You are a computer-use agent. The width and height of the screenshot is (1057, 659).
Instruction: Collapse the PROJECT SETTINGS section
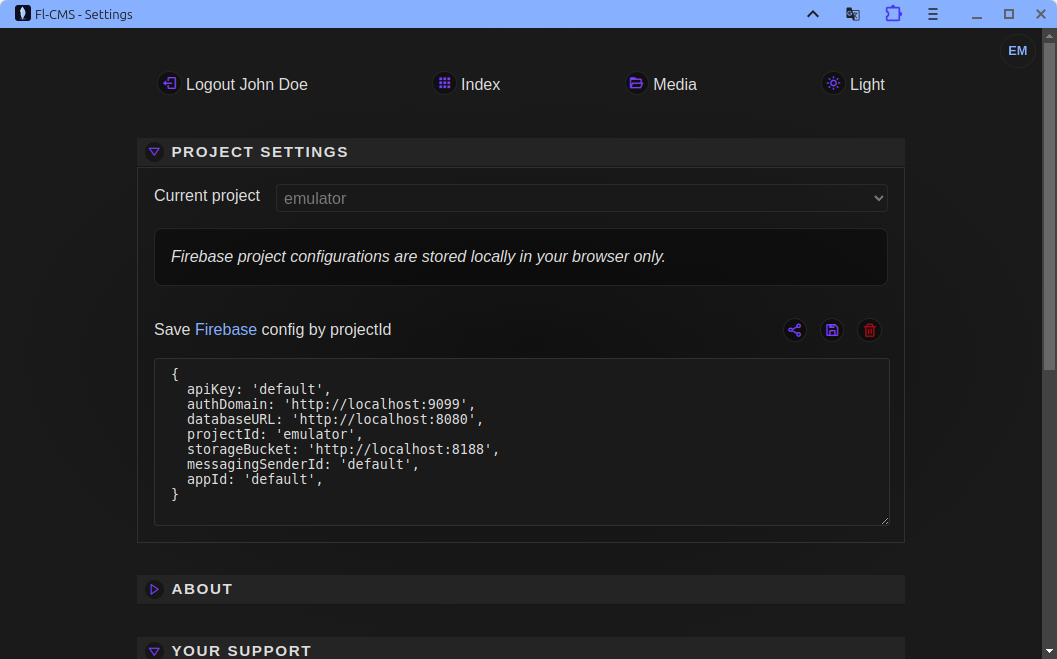pos(155,151)
